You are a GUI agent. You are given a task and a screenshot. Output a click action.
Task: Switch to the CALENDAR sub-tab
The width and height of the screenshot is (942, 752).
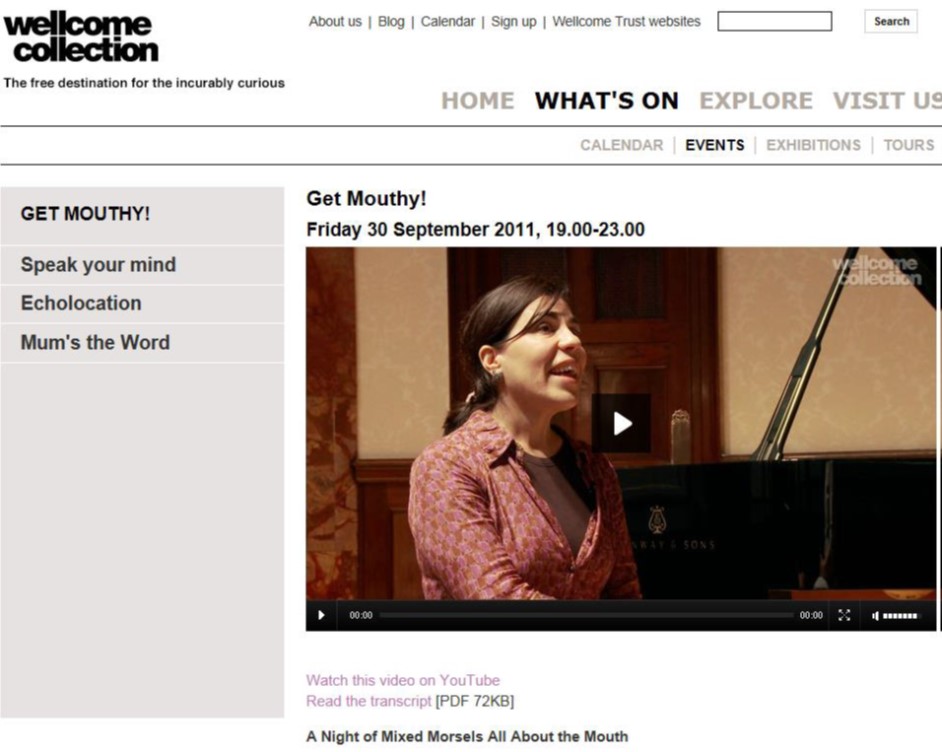(622, 145)
